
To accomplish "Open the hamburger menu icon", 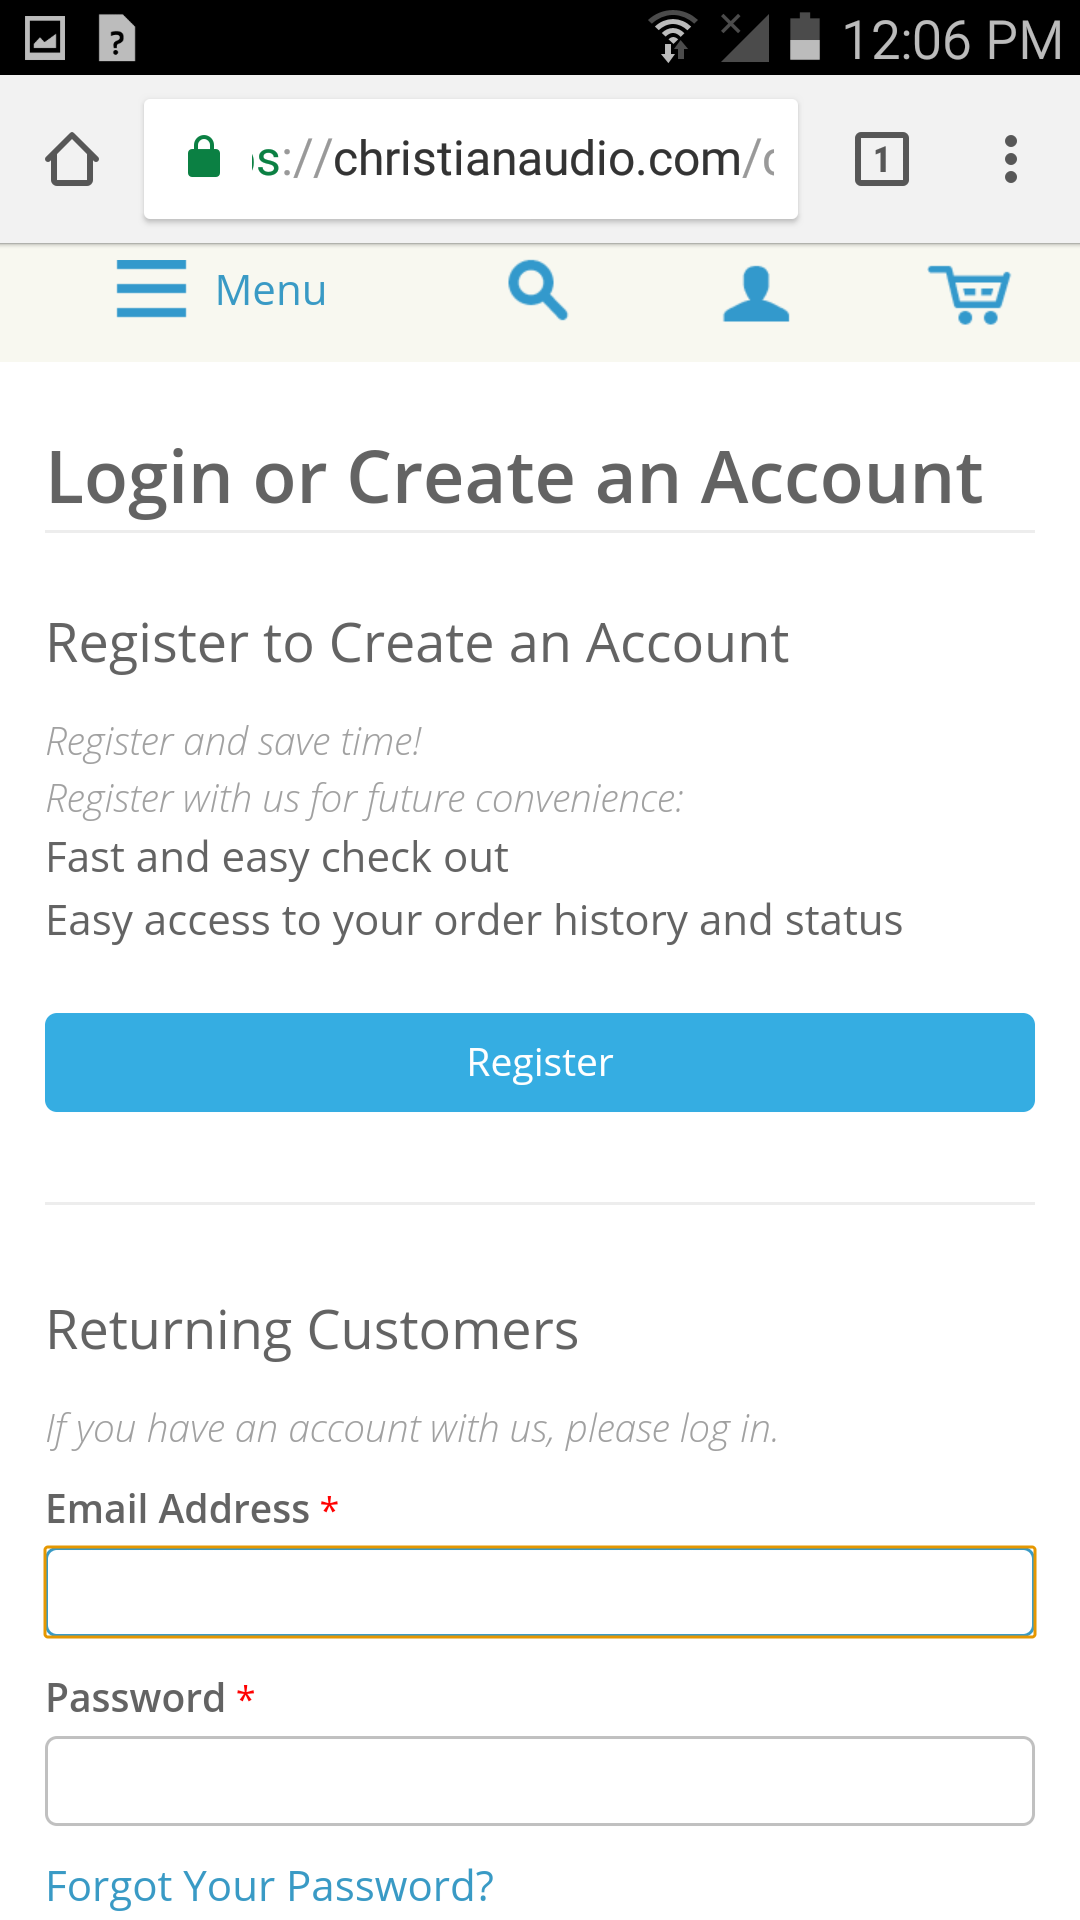I will tap(151, 289).
